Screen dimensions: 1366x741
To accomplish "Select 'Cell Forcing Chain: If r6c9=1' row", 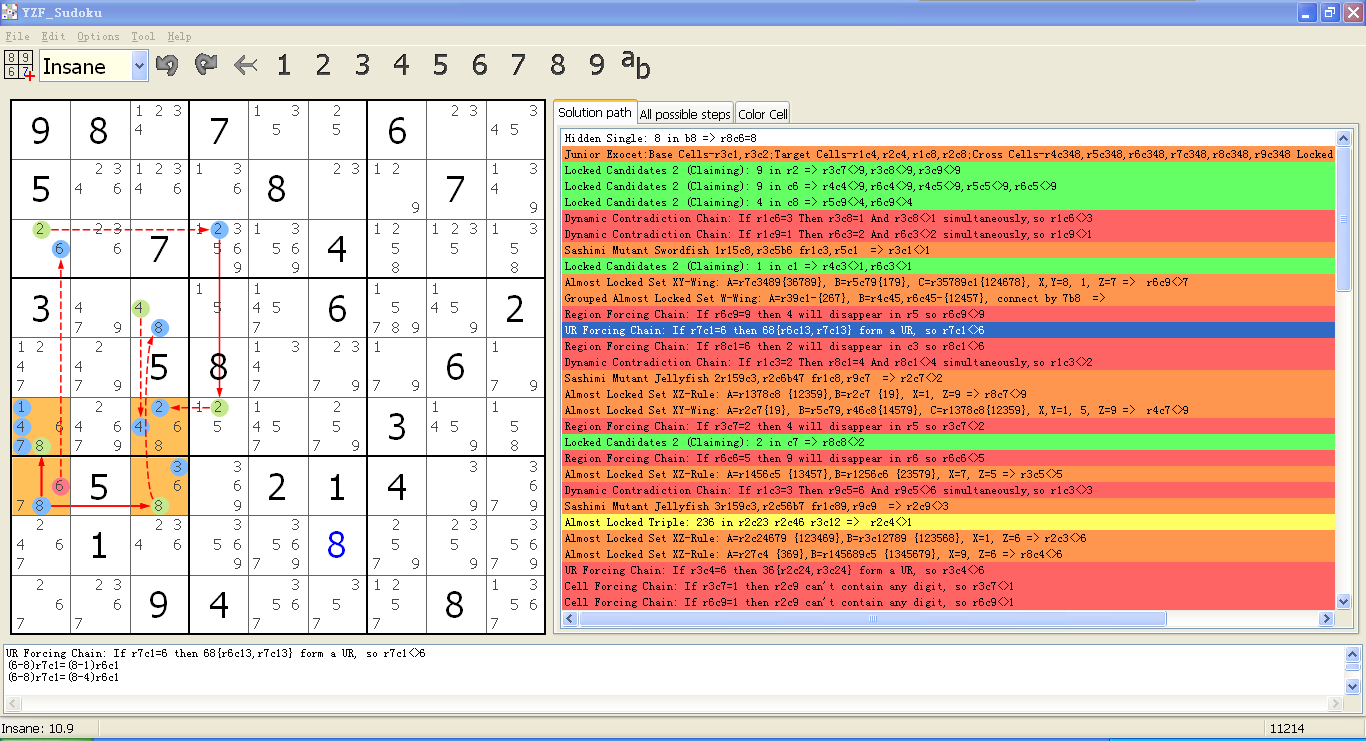I will tap(948, 602).
